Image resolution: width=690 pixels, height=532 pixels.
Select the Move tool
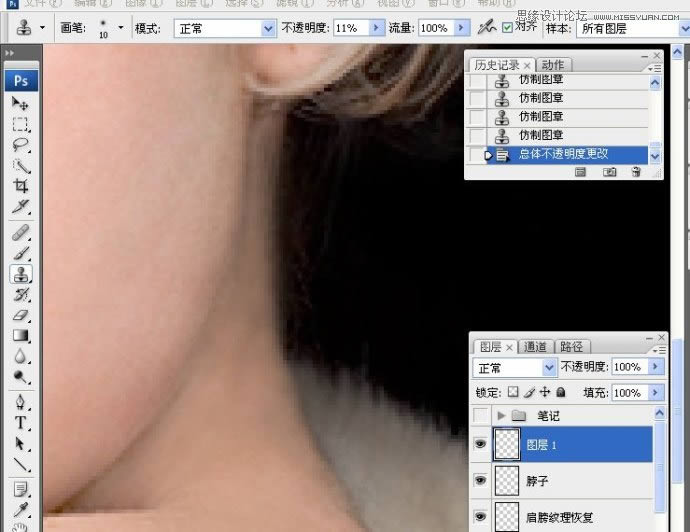(21, 103)
